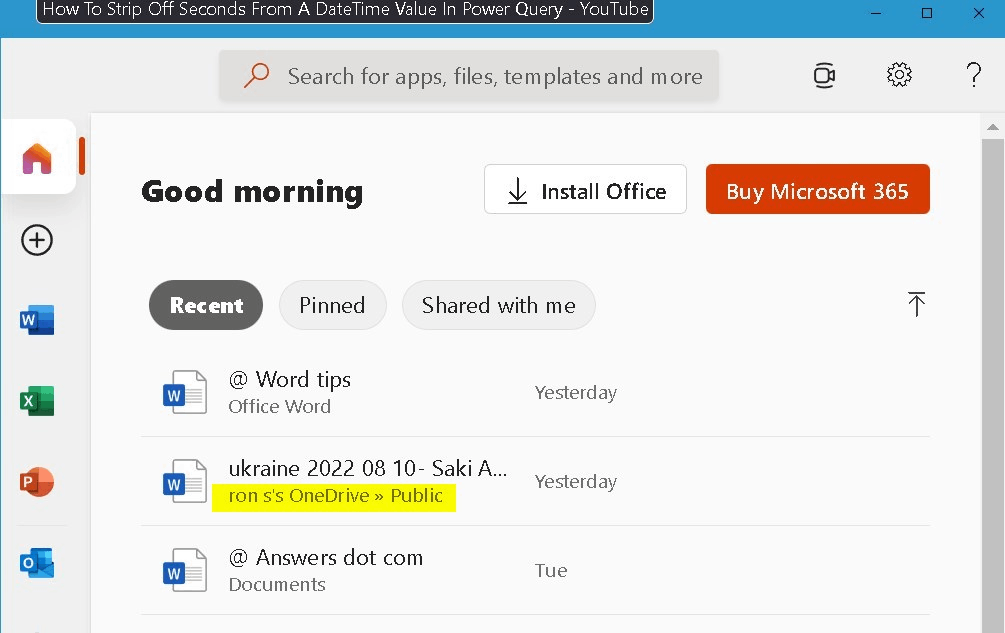Click the scrollbar up arrow

click(992, 127)
